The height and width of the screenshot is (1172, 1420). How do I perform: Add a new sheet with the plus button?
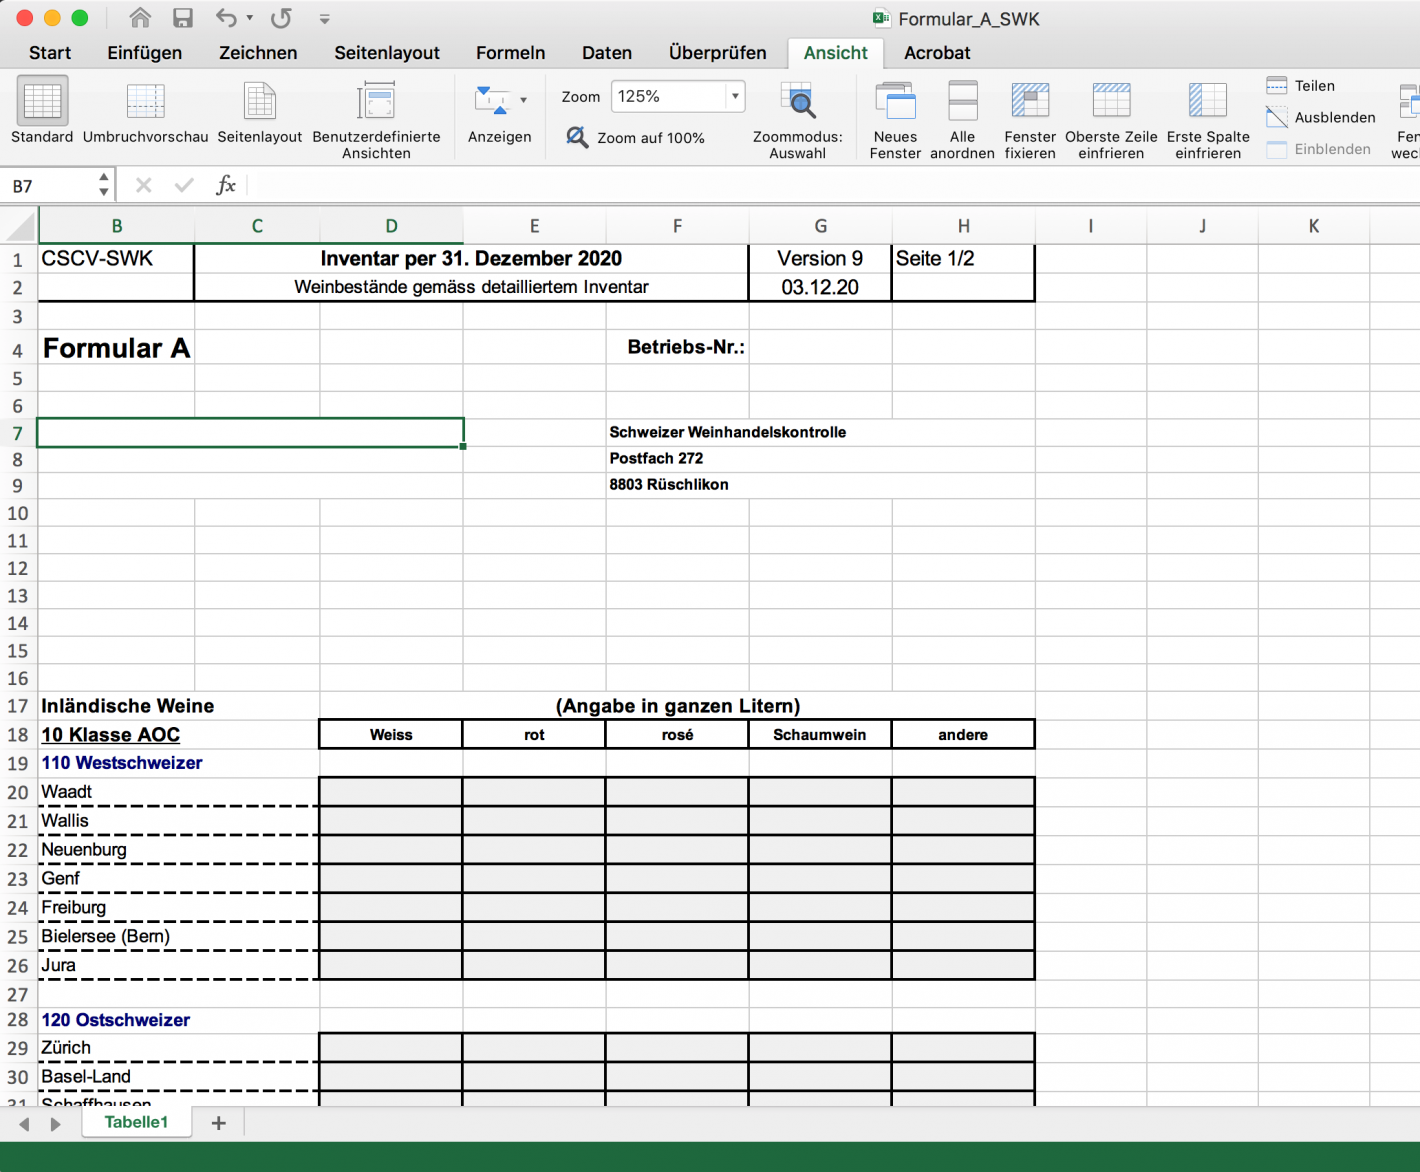(218, 1123)
